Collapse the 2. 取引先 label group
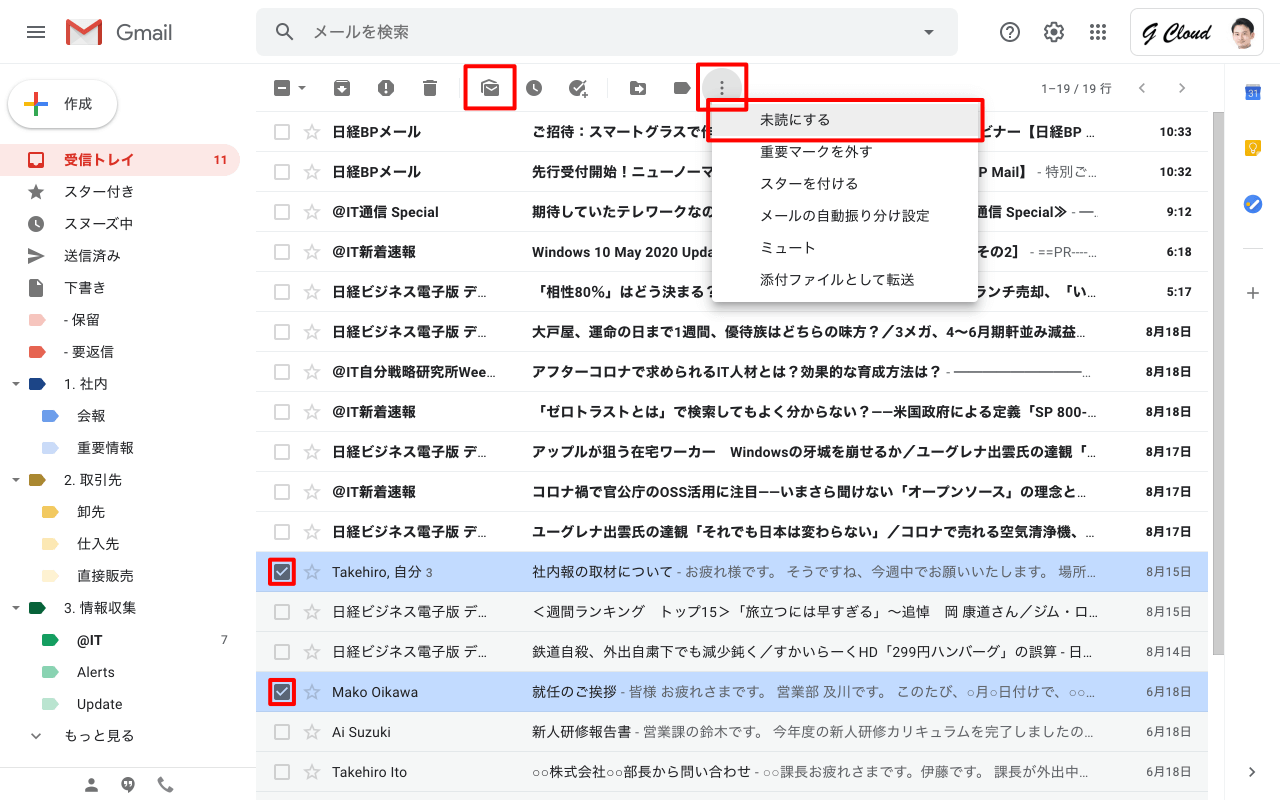The height and width of the screenshot is (800, 1280). pos(15,480)
